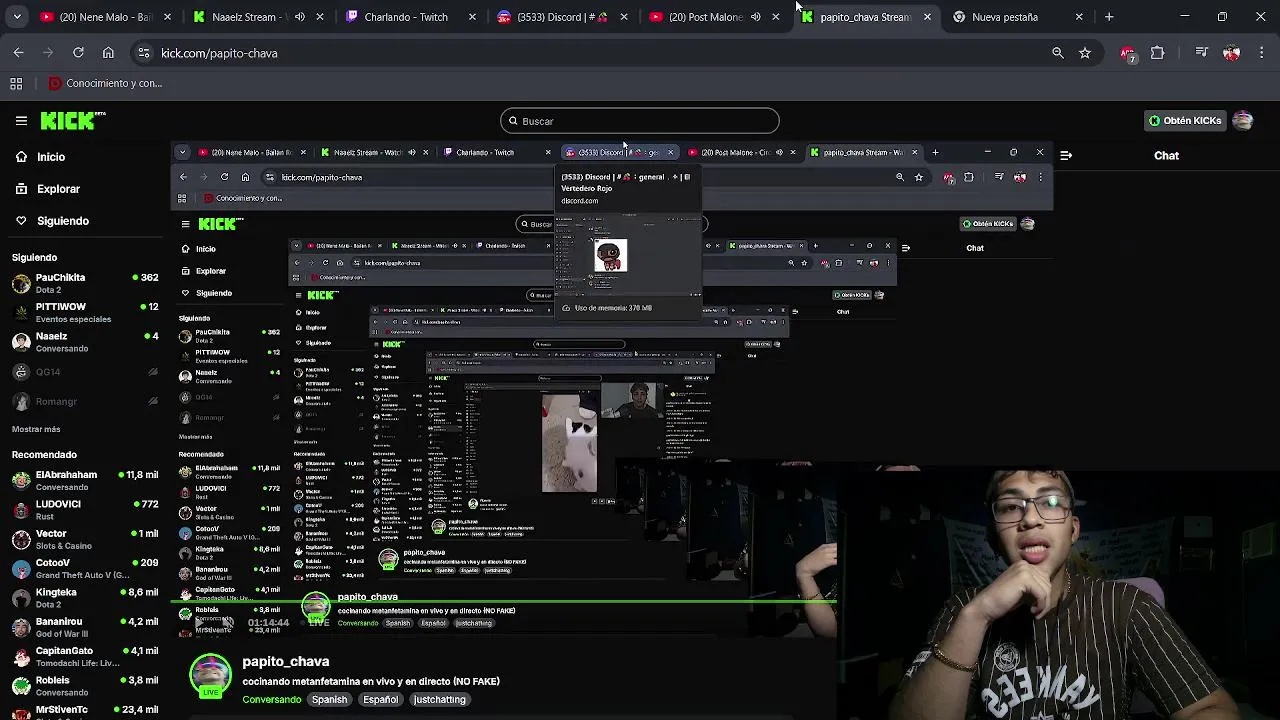Switch to the Discord tab
Screen dimensions: 1280x720
point(560,17)
